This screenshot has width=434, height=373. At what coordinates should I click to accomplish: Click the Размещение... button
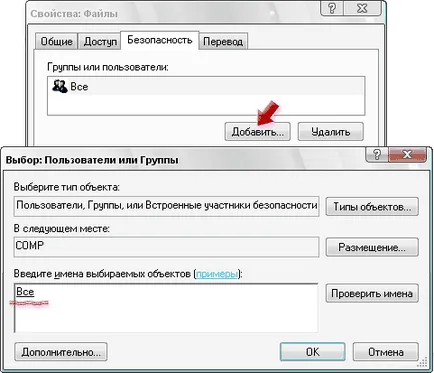coord(372,247)
